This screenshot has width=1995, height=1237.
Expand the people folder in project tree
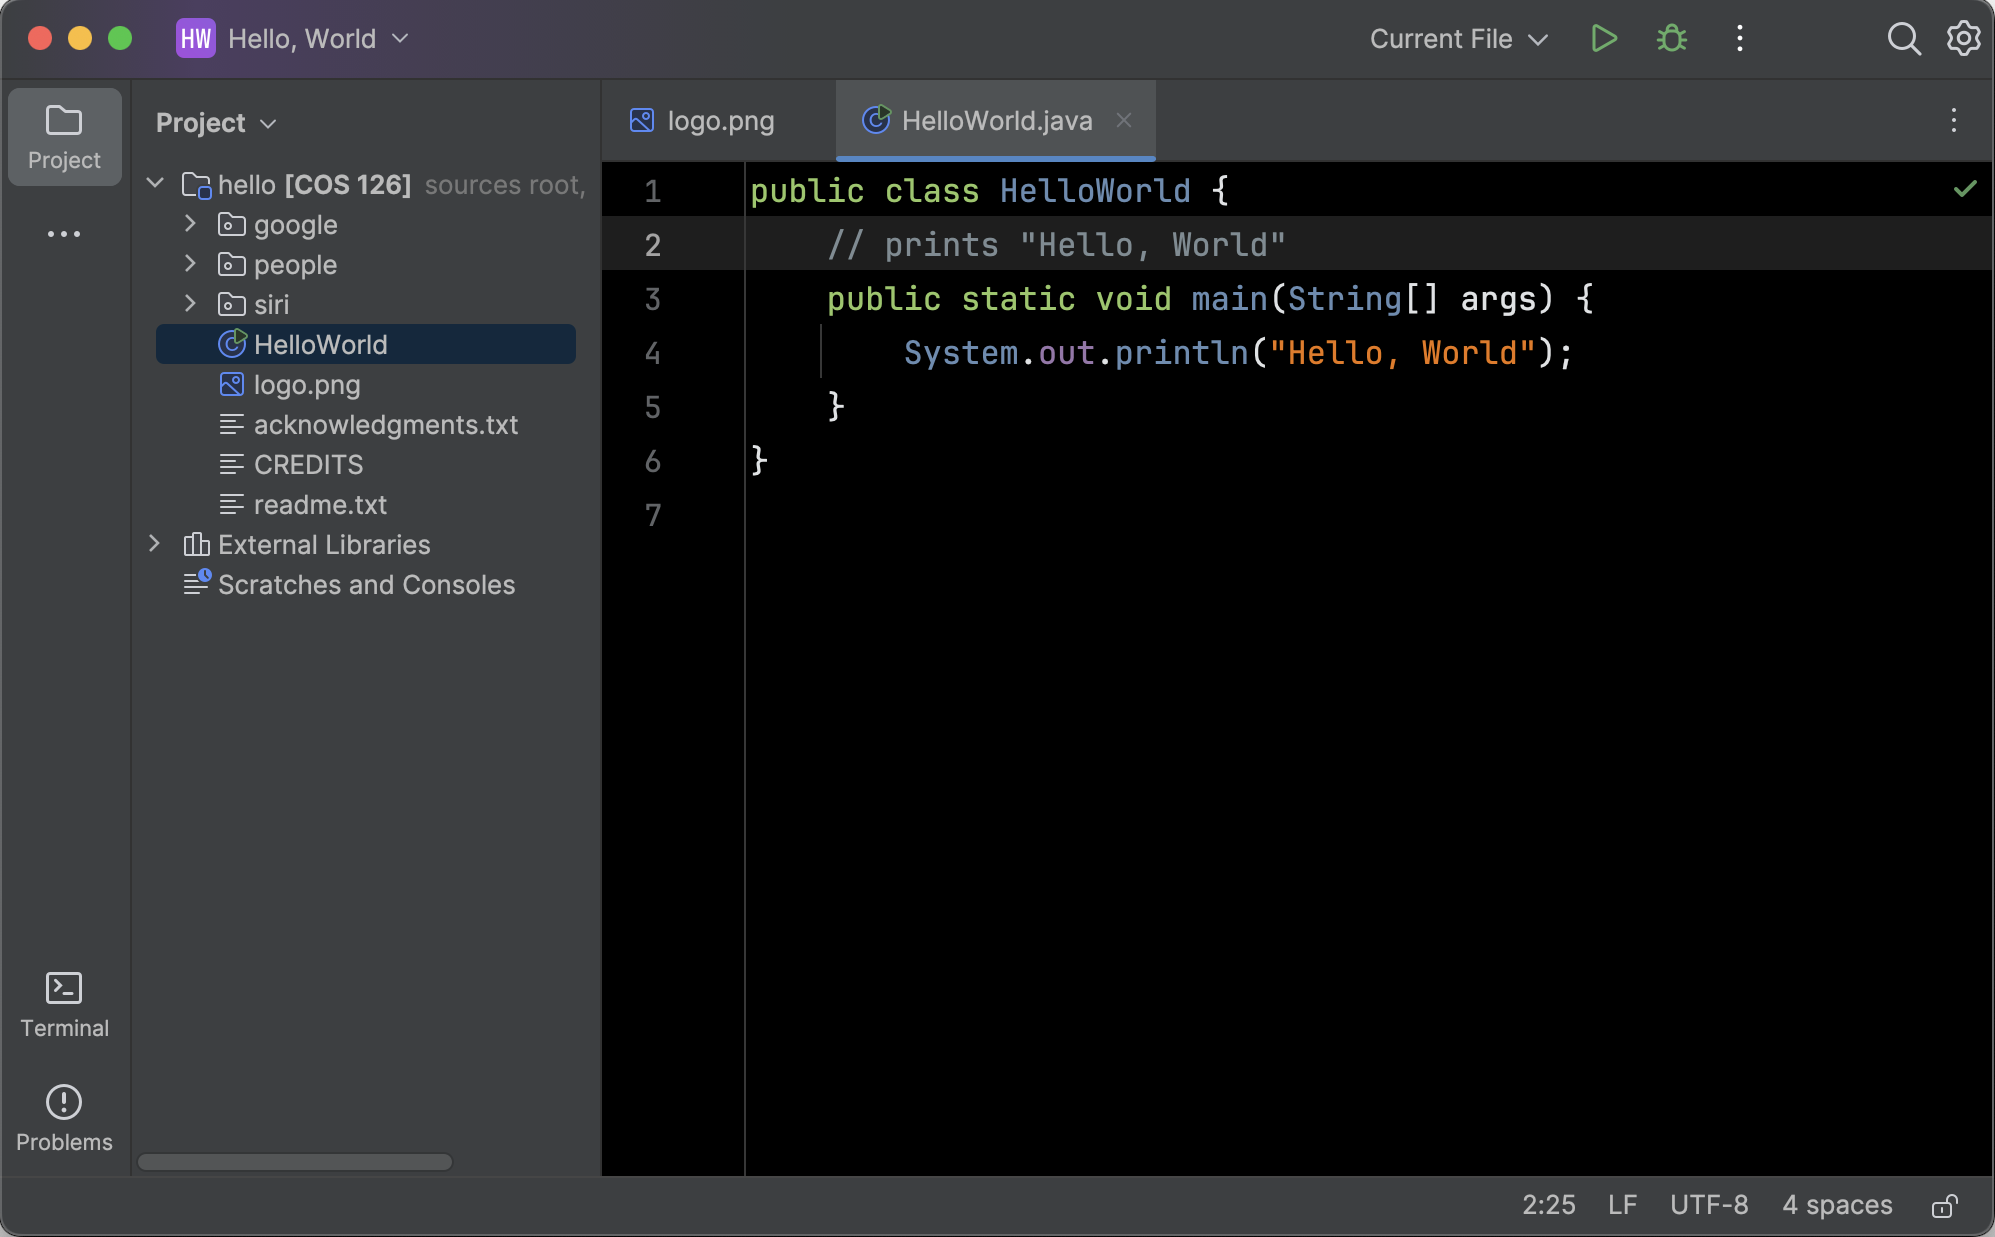point(191,264)
